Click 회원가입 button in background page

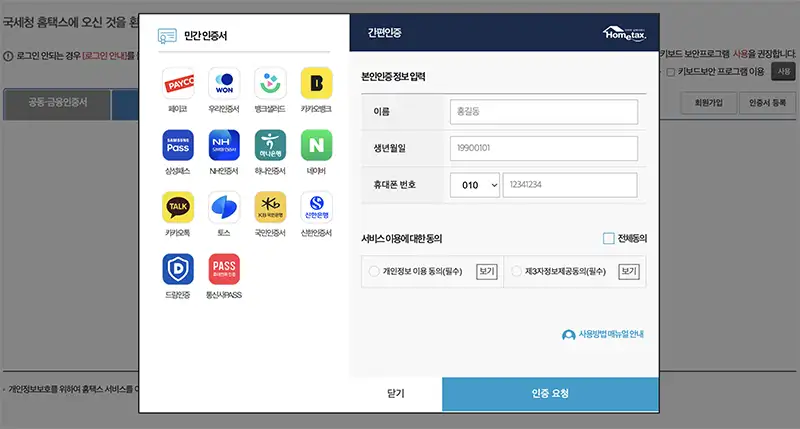(709, 103)
